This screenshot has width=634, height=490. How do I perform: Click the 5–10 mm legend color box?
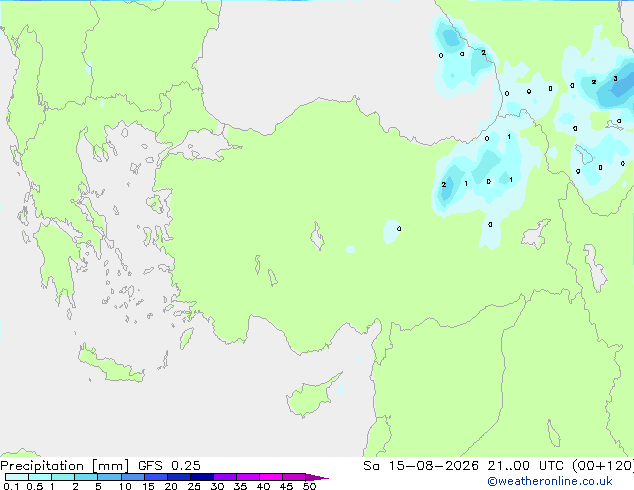point(109,477)
